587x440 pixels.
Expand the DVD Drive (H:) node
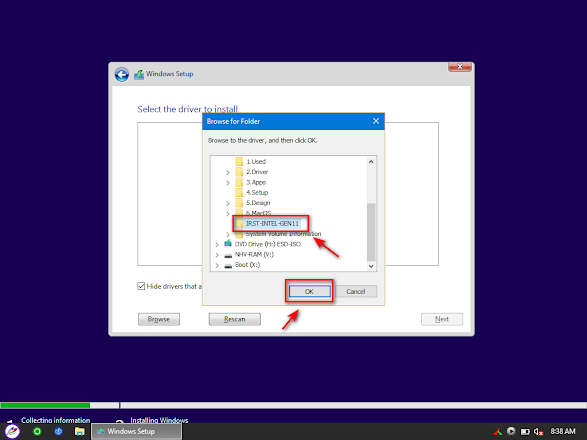click(217, 245)
